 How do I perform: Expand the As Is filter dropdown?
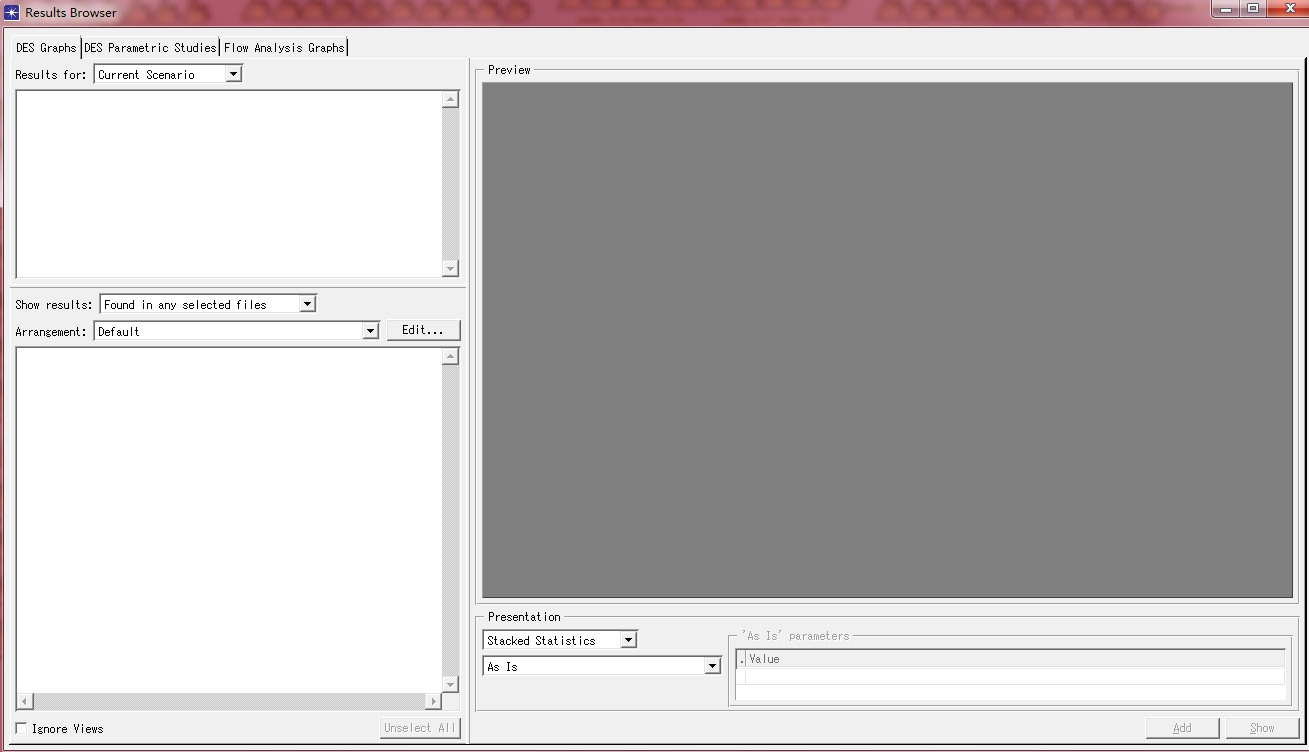(602, 666)
